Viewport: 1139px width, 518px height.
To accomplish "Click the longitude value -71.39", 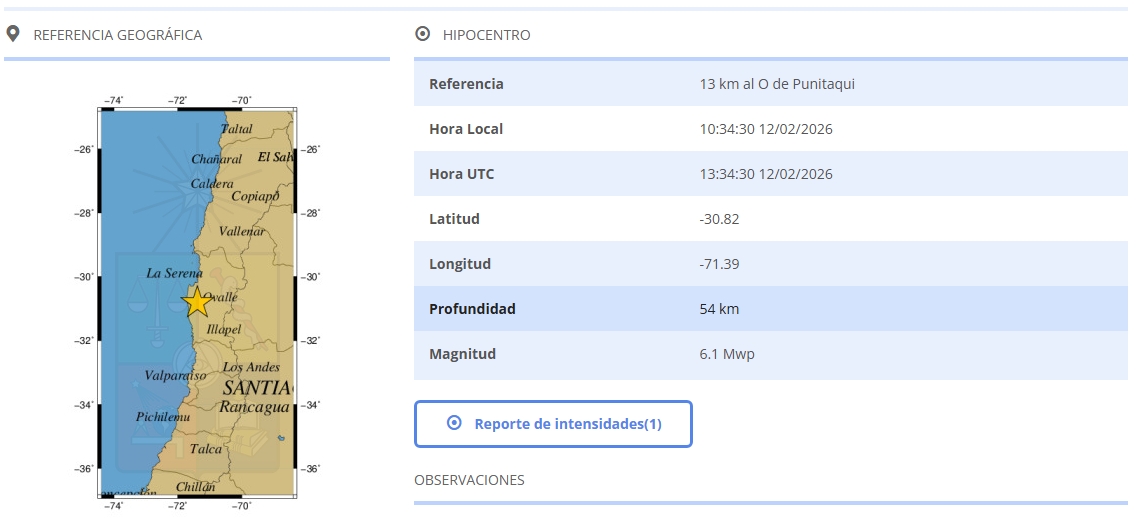I will point(719,264).
